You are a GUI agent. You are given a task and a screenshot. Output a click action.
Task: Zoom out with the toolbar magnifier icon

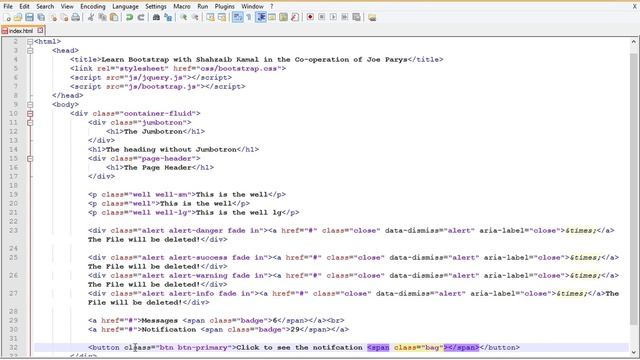[x=195, y=17]
